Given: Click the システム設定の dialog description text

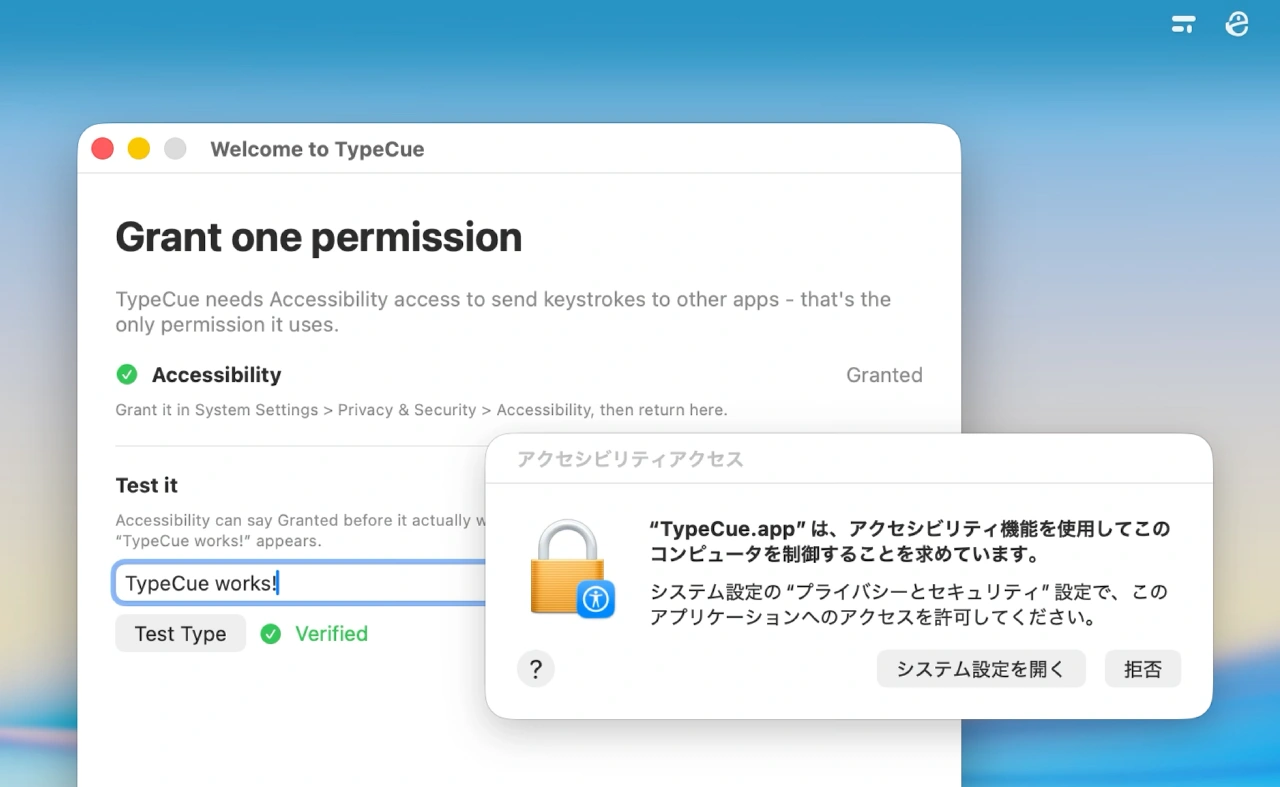Looking at the screenshot, I should [908, 604].
